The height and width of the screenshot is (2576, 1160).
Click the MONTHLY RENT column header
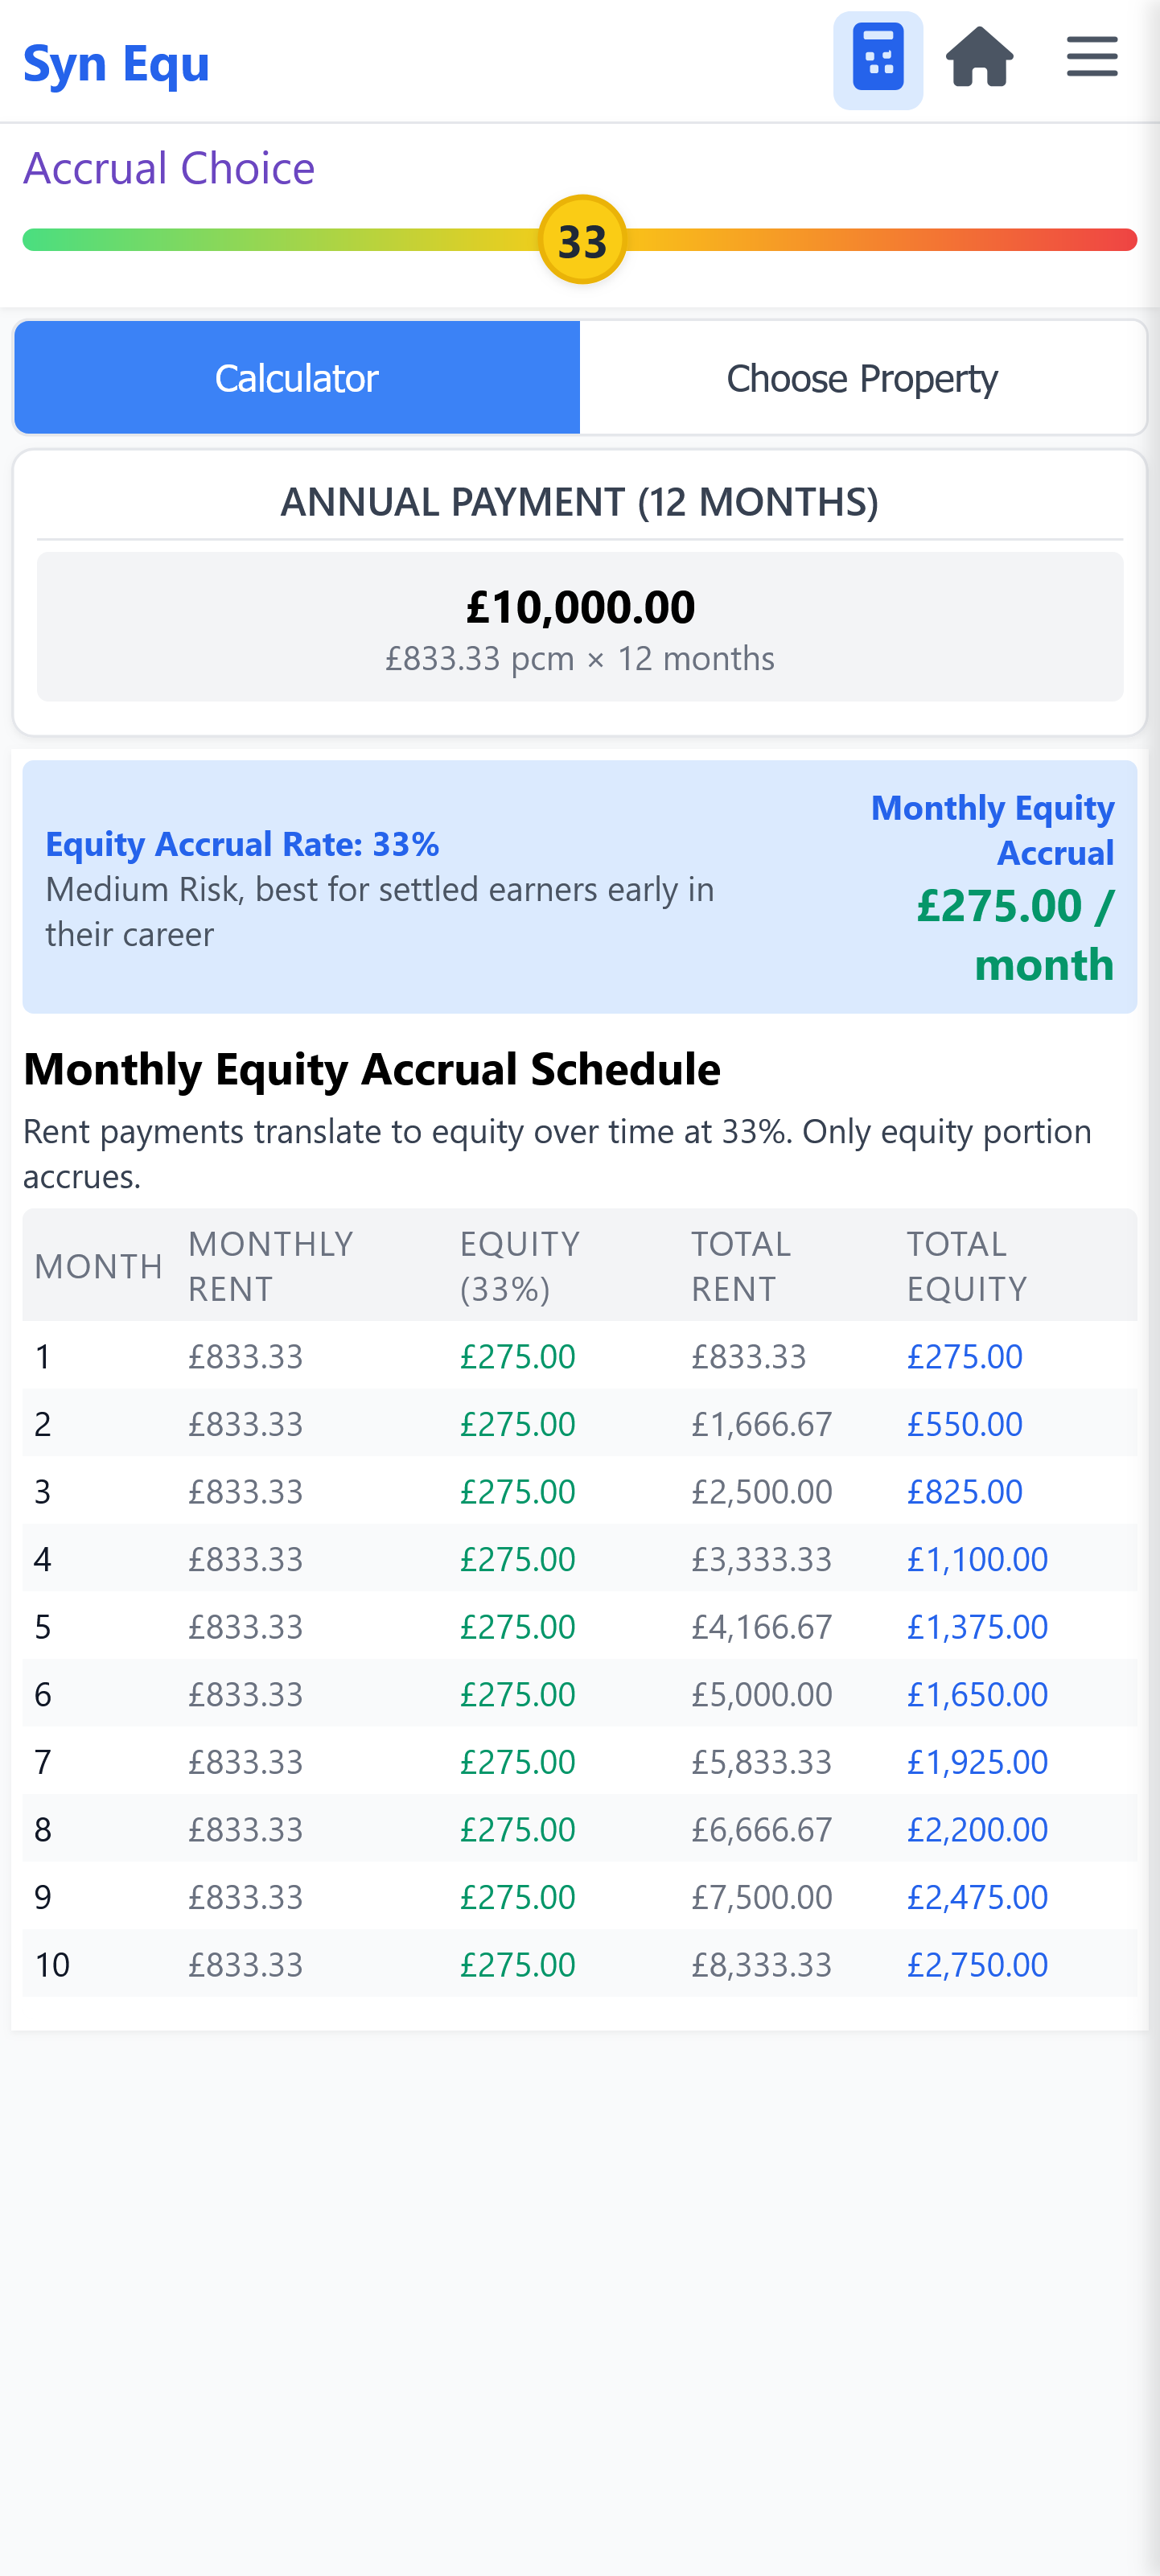pos(271,1266)
